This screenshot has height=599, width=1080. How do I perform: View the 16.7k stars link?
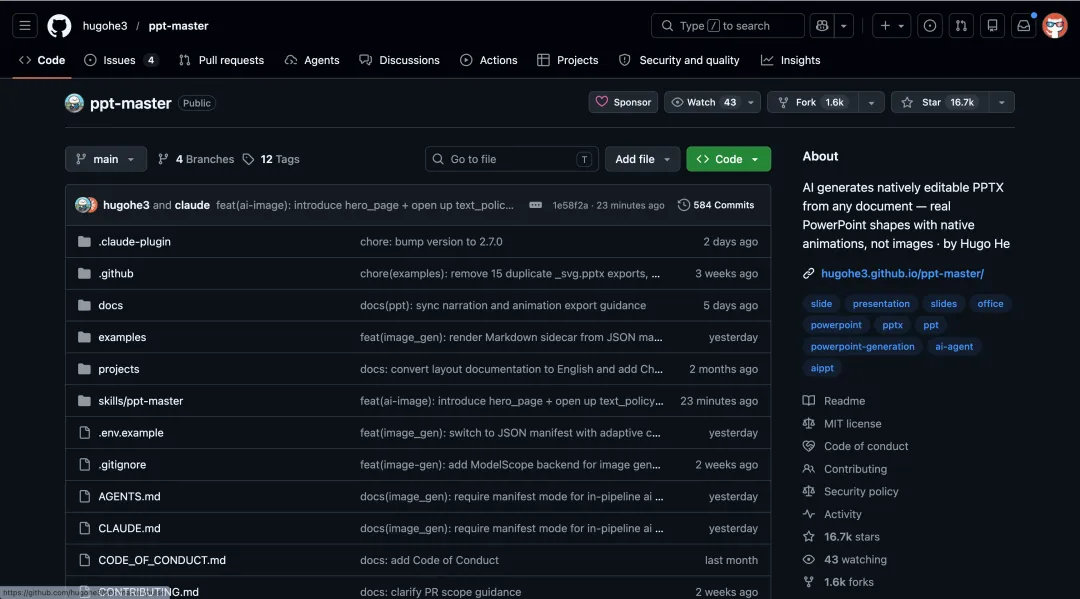point(841,537)
